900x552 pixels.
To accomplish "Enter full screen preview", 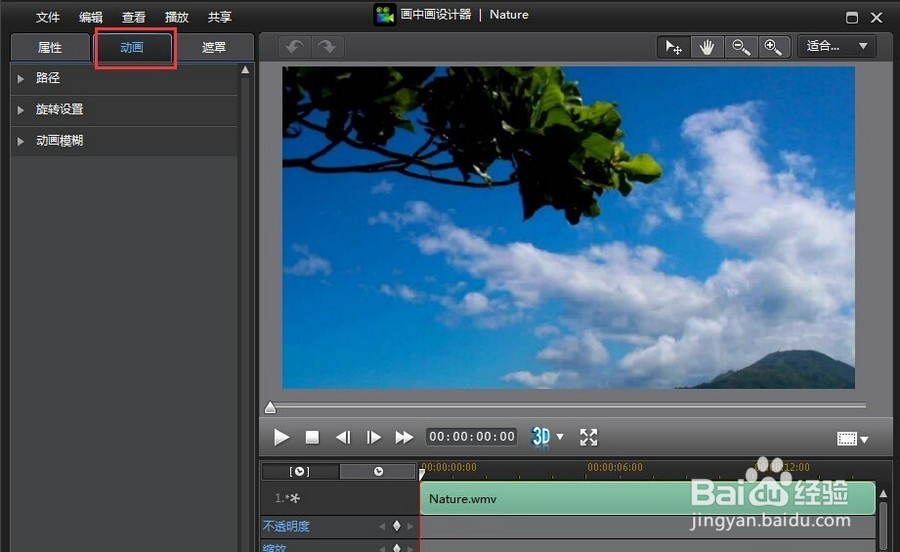I will (589, 437).
